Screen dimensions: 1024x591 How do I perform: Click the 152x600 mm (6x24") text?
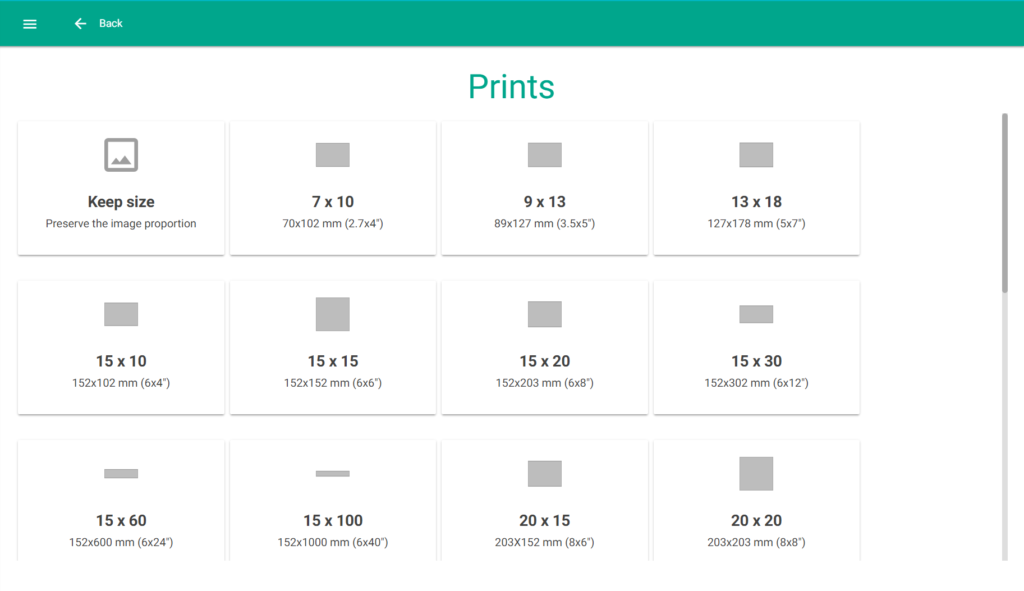pyautogui.click(x=121, y=542)
